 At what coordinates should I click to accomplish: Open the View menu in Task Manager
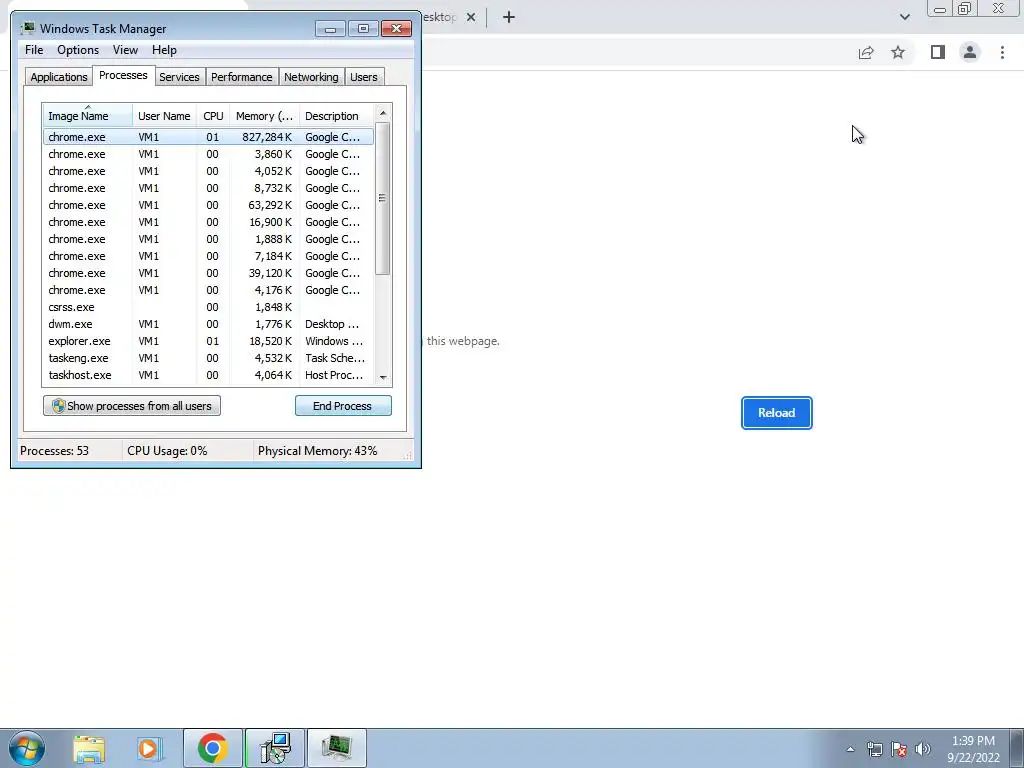tap(125, 50)
